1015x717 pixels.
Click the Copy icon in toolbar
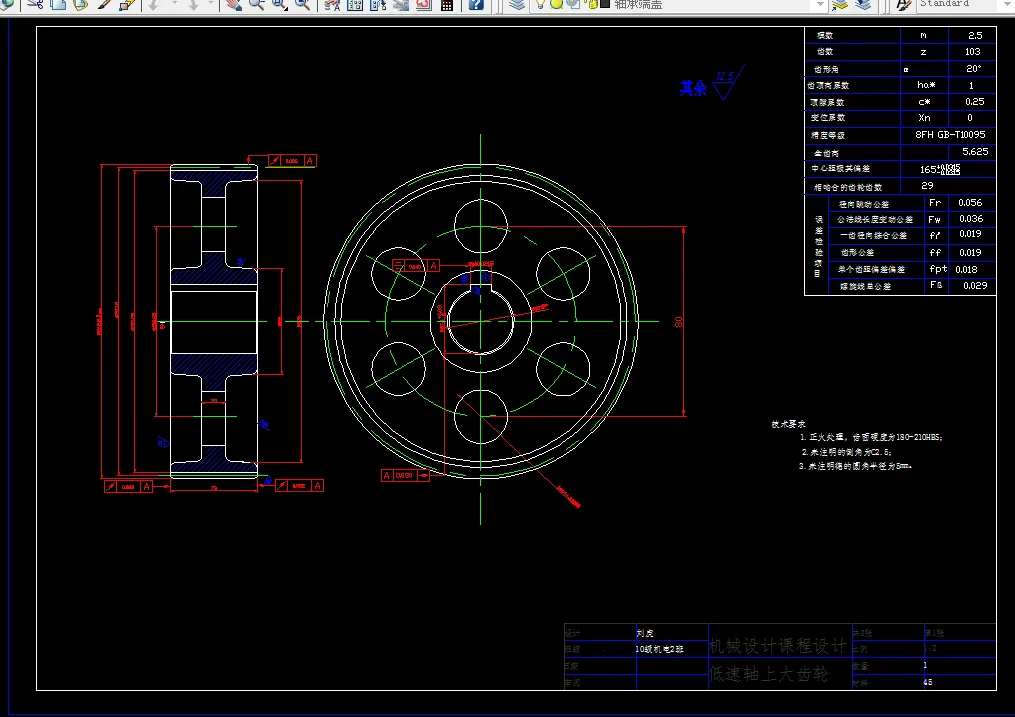[x=58, y=4]
